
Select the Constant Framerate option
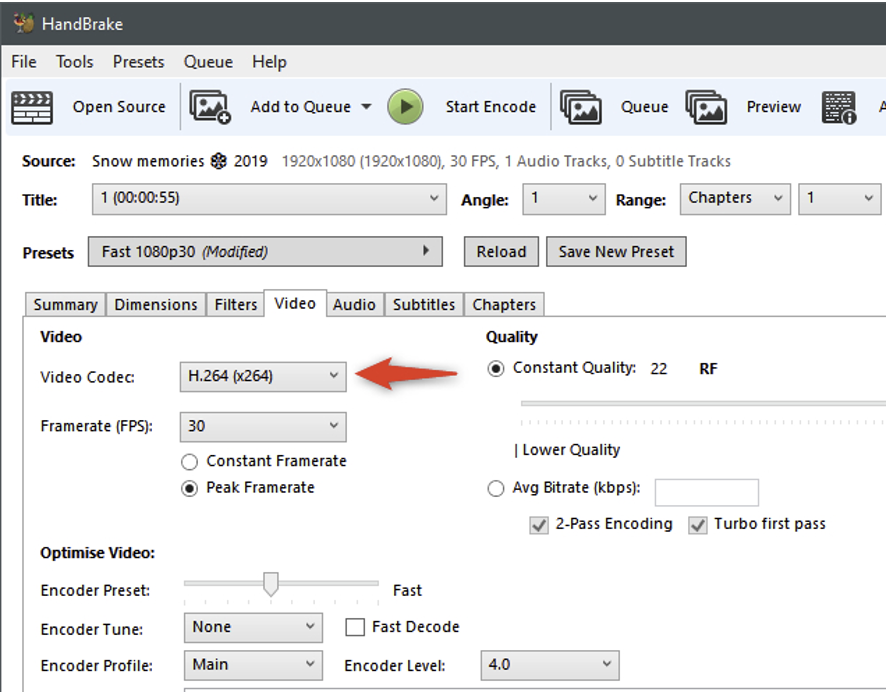click(189, 461)
